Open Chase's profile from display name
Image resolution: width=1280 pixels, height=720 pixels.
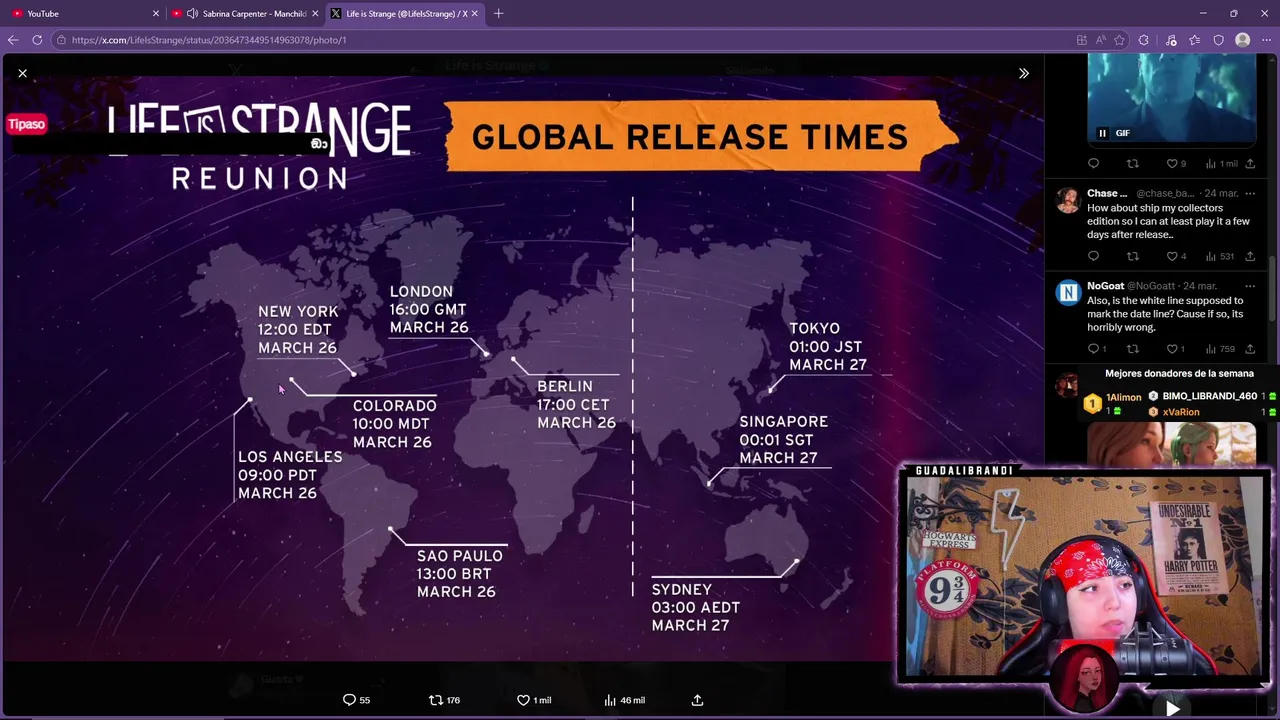point(1107,193)
